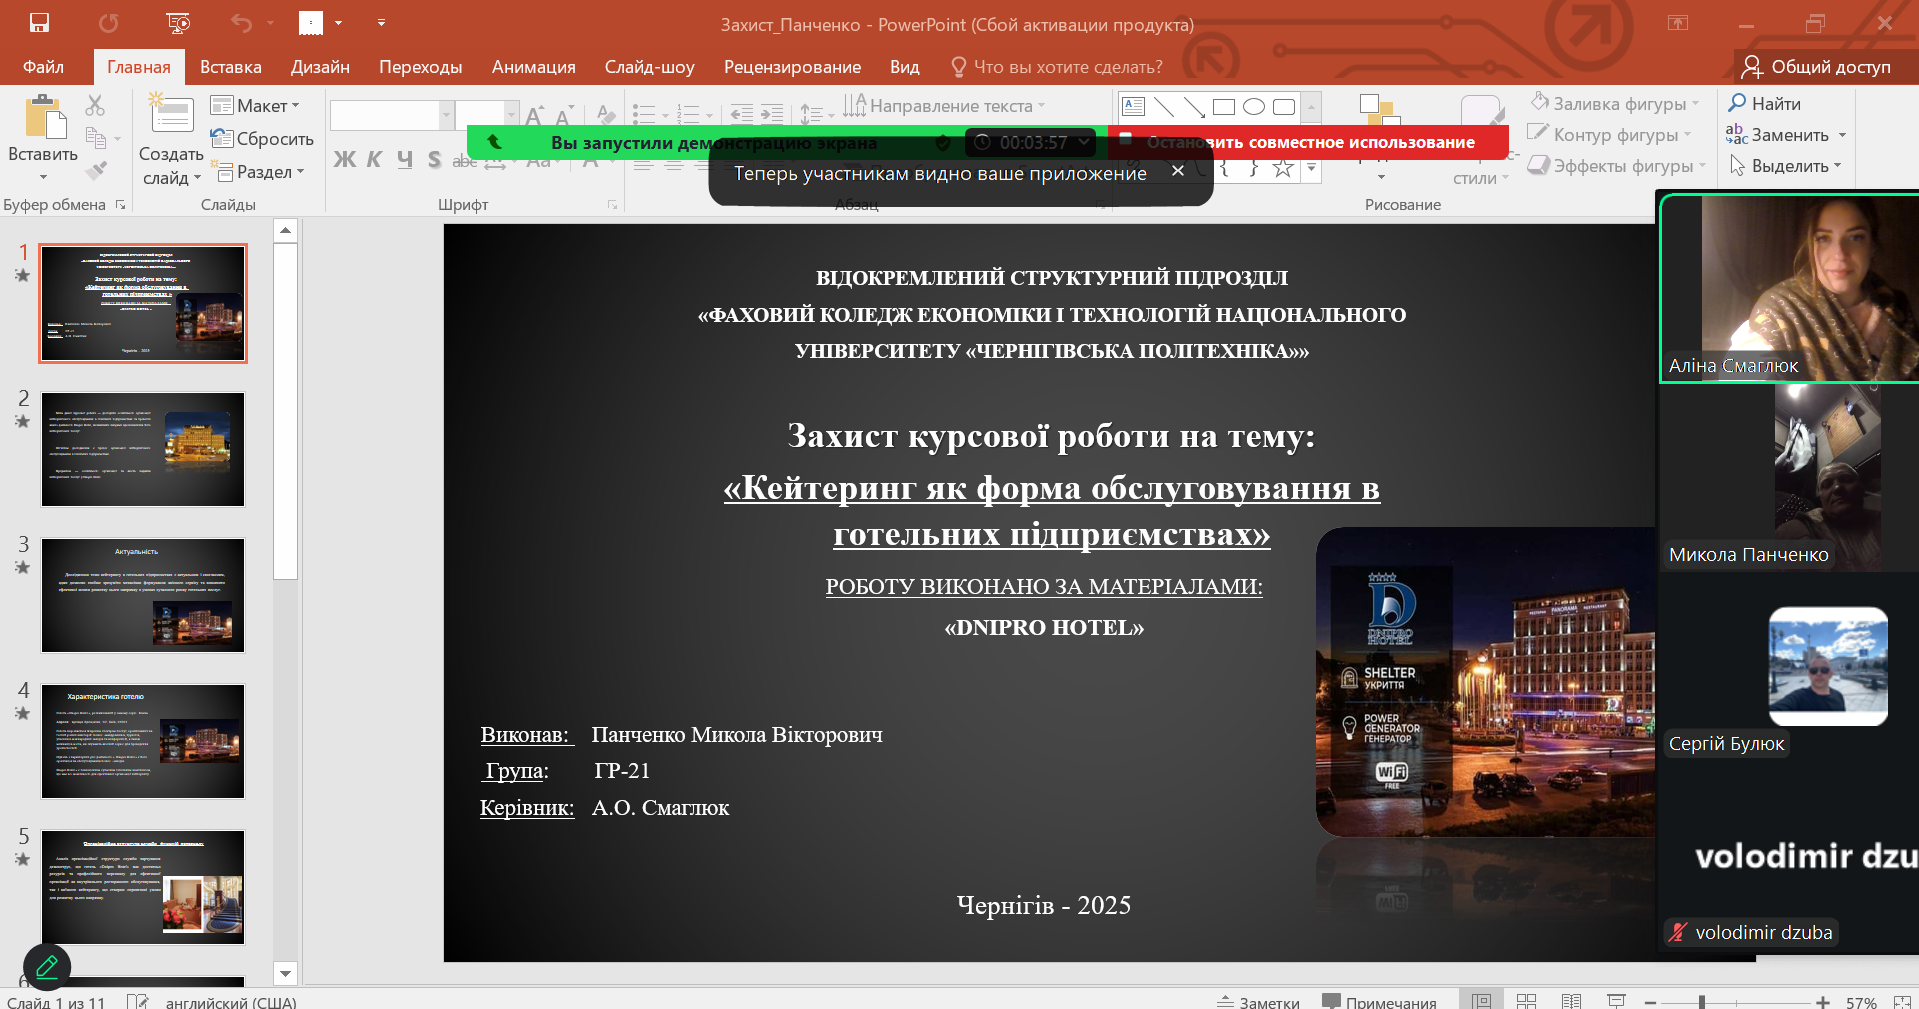Click the Find (Найти) magnifier button
Screen dimensions: 1919x1009
tap(1765, 103)
